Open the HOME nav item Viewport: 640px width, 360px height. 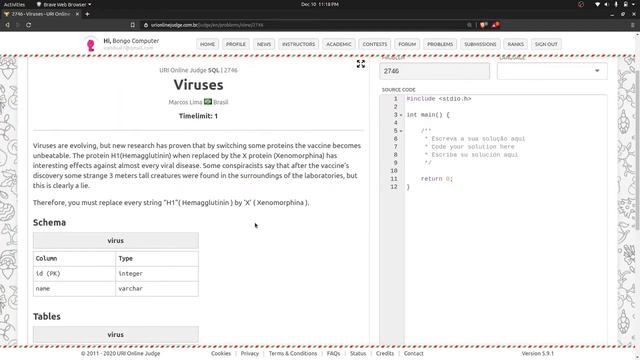[x=207, y=44]
